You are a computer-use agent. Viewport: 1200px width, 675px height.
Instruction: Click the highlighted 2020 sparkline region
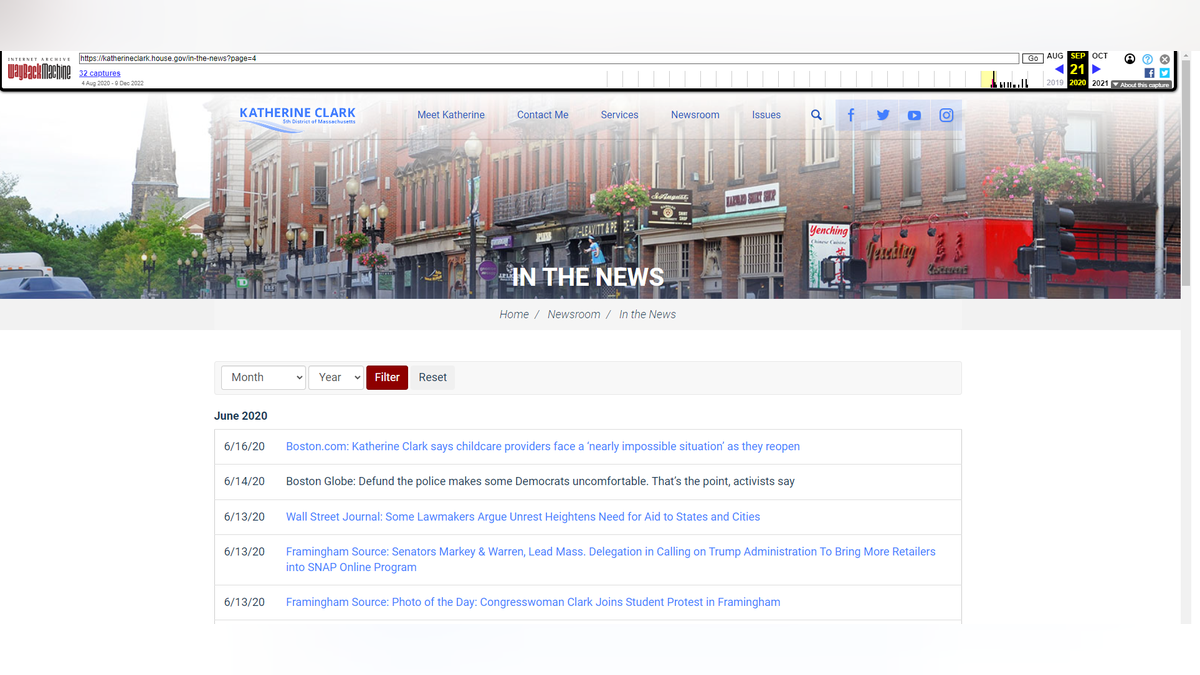987,79
